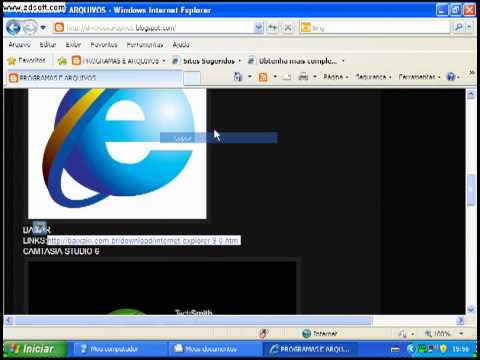Viewport: 480px width, 360px height.
Task: Go back with the Back arrow button
Action: (13, 28)
